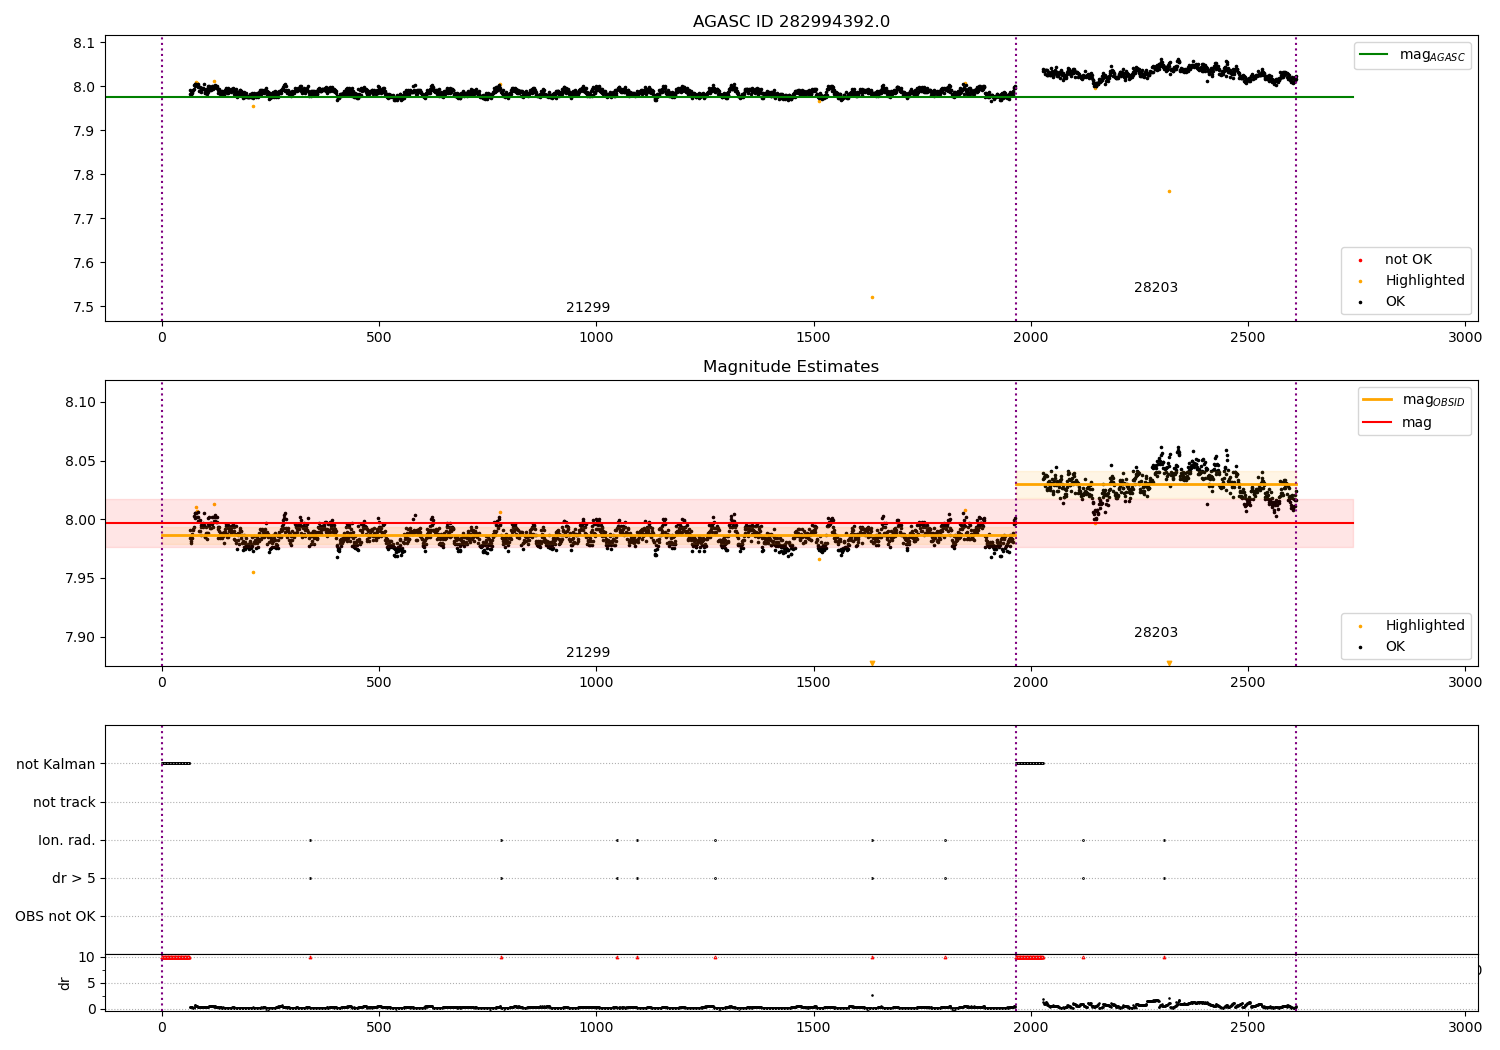The image size is (1500, 1050).
Task: Click the Magnitude Estimates plot title
Action: 791,367
